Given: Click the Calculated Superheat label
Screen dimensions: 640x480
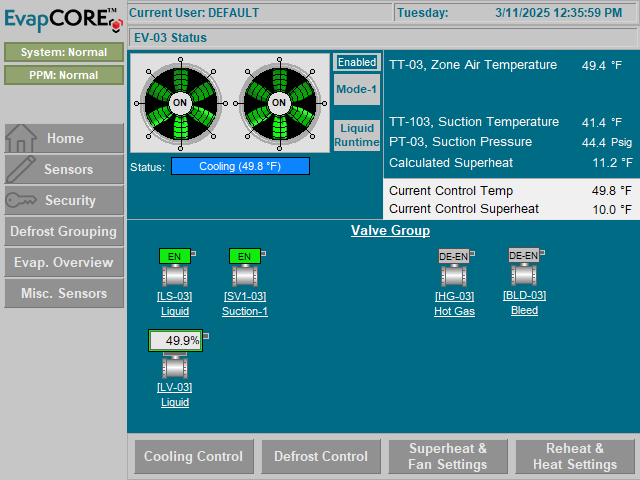Looking at the screenshot, I should pos(451,162).
